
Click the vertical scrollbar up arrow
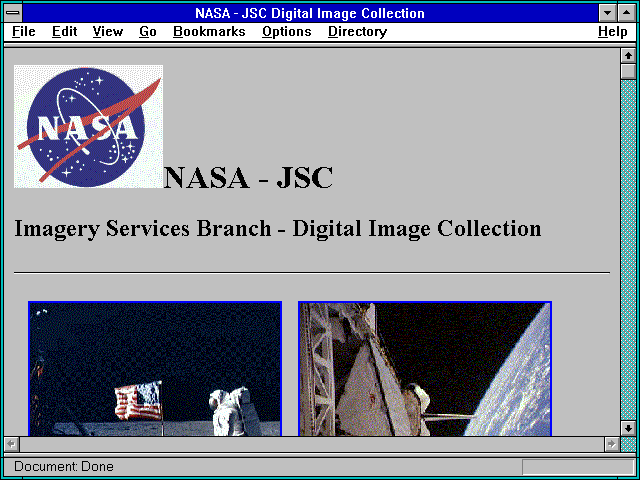tap(628, 56)
